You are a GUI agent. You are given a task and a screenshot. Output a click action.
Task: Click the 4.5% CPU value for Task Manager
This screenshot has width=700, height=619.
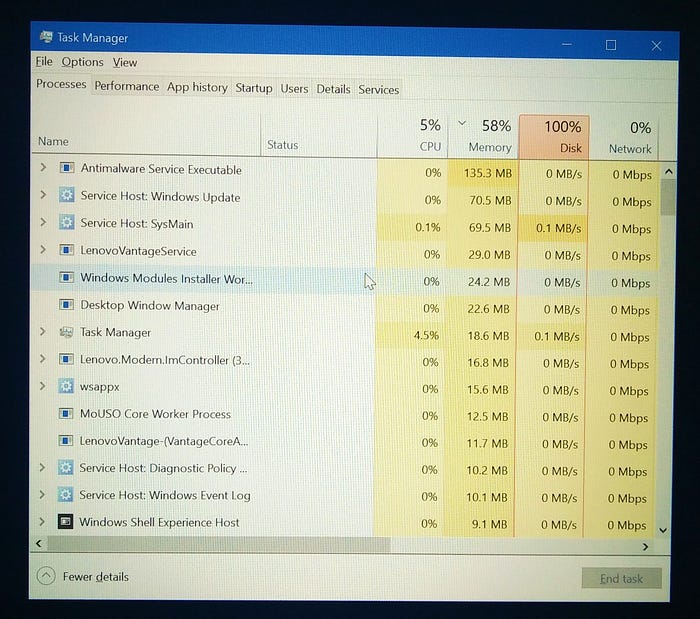point(426,335)
